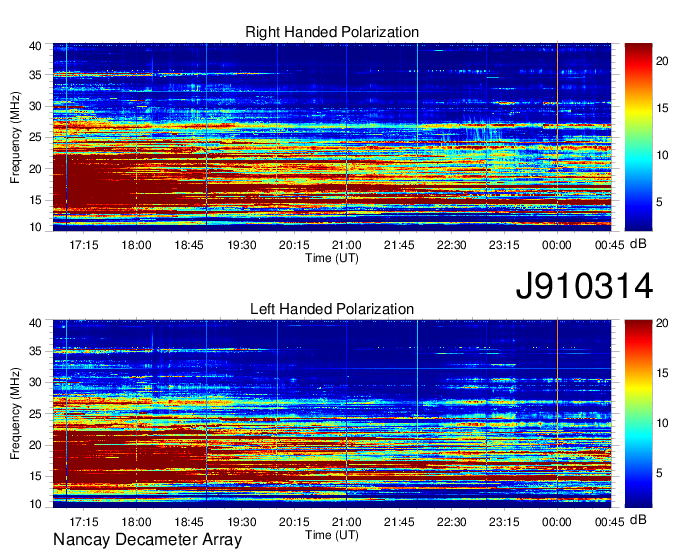This screenshot has height=552, width=680.
Task: Click 25 MHz tick on Right Handed plot
Action: coord(35,137)
